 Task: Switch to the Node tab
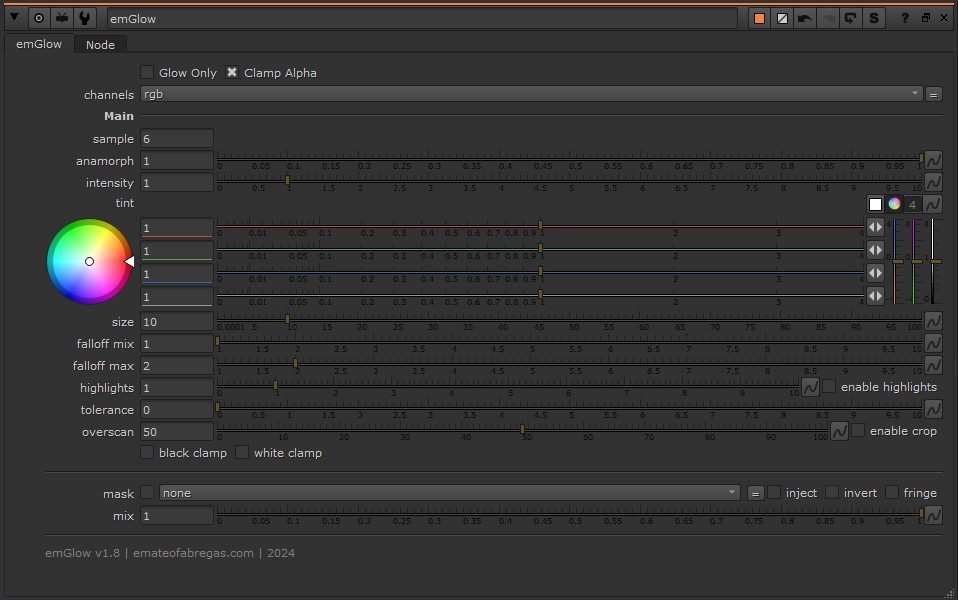coord(100,44)
